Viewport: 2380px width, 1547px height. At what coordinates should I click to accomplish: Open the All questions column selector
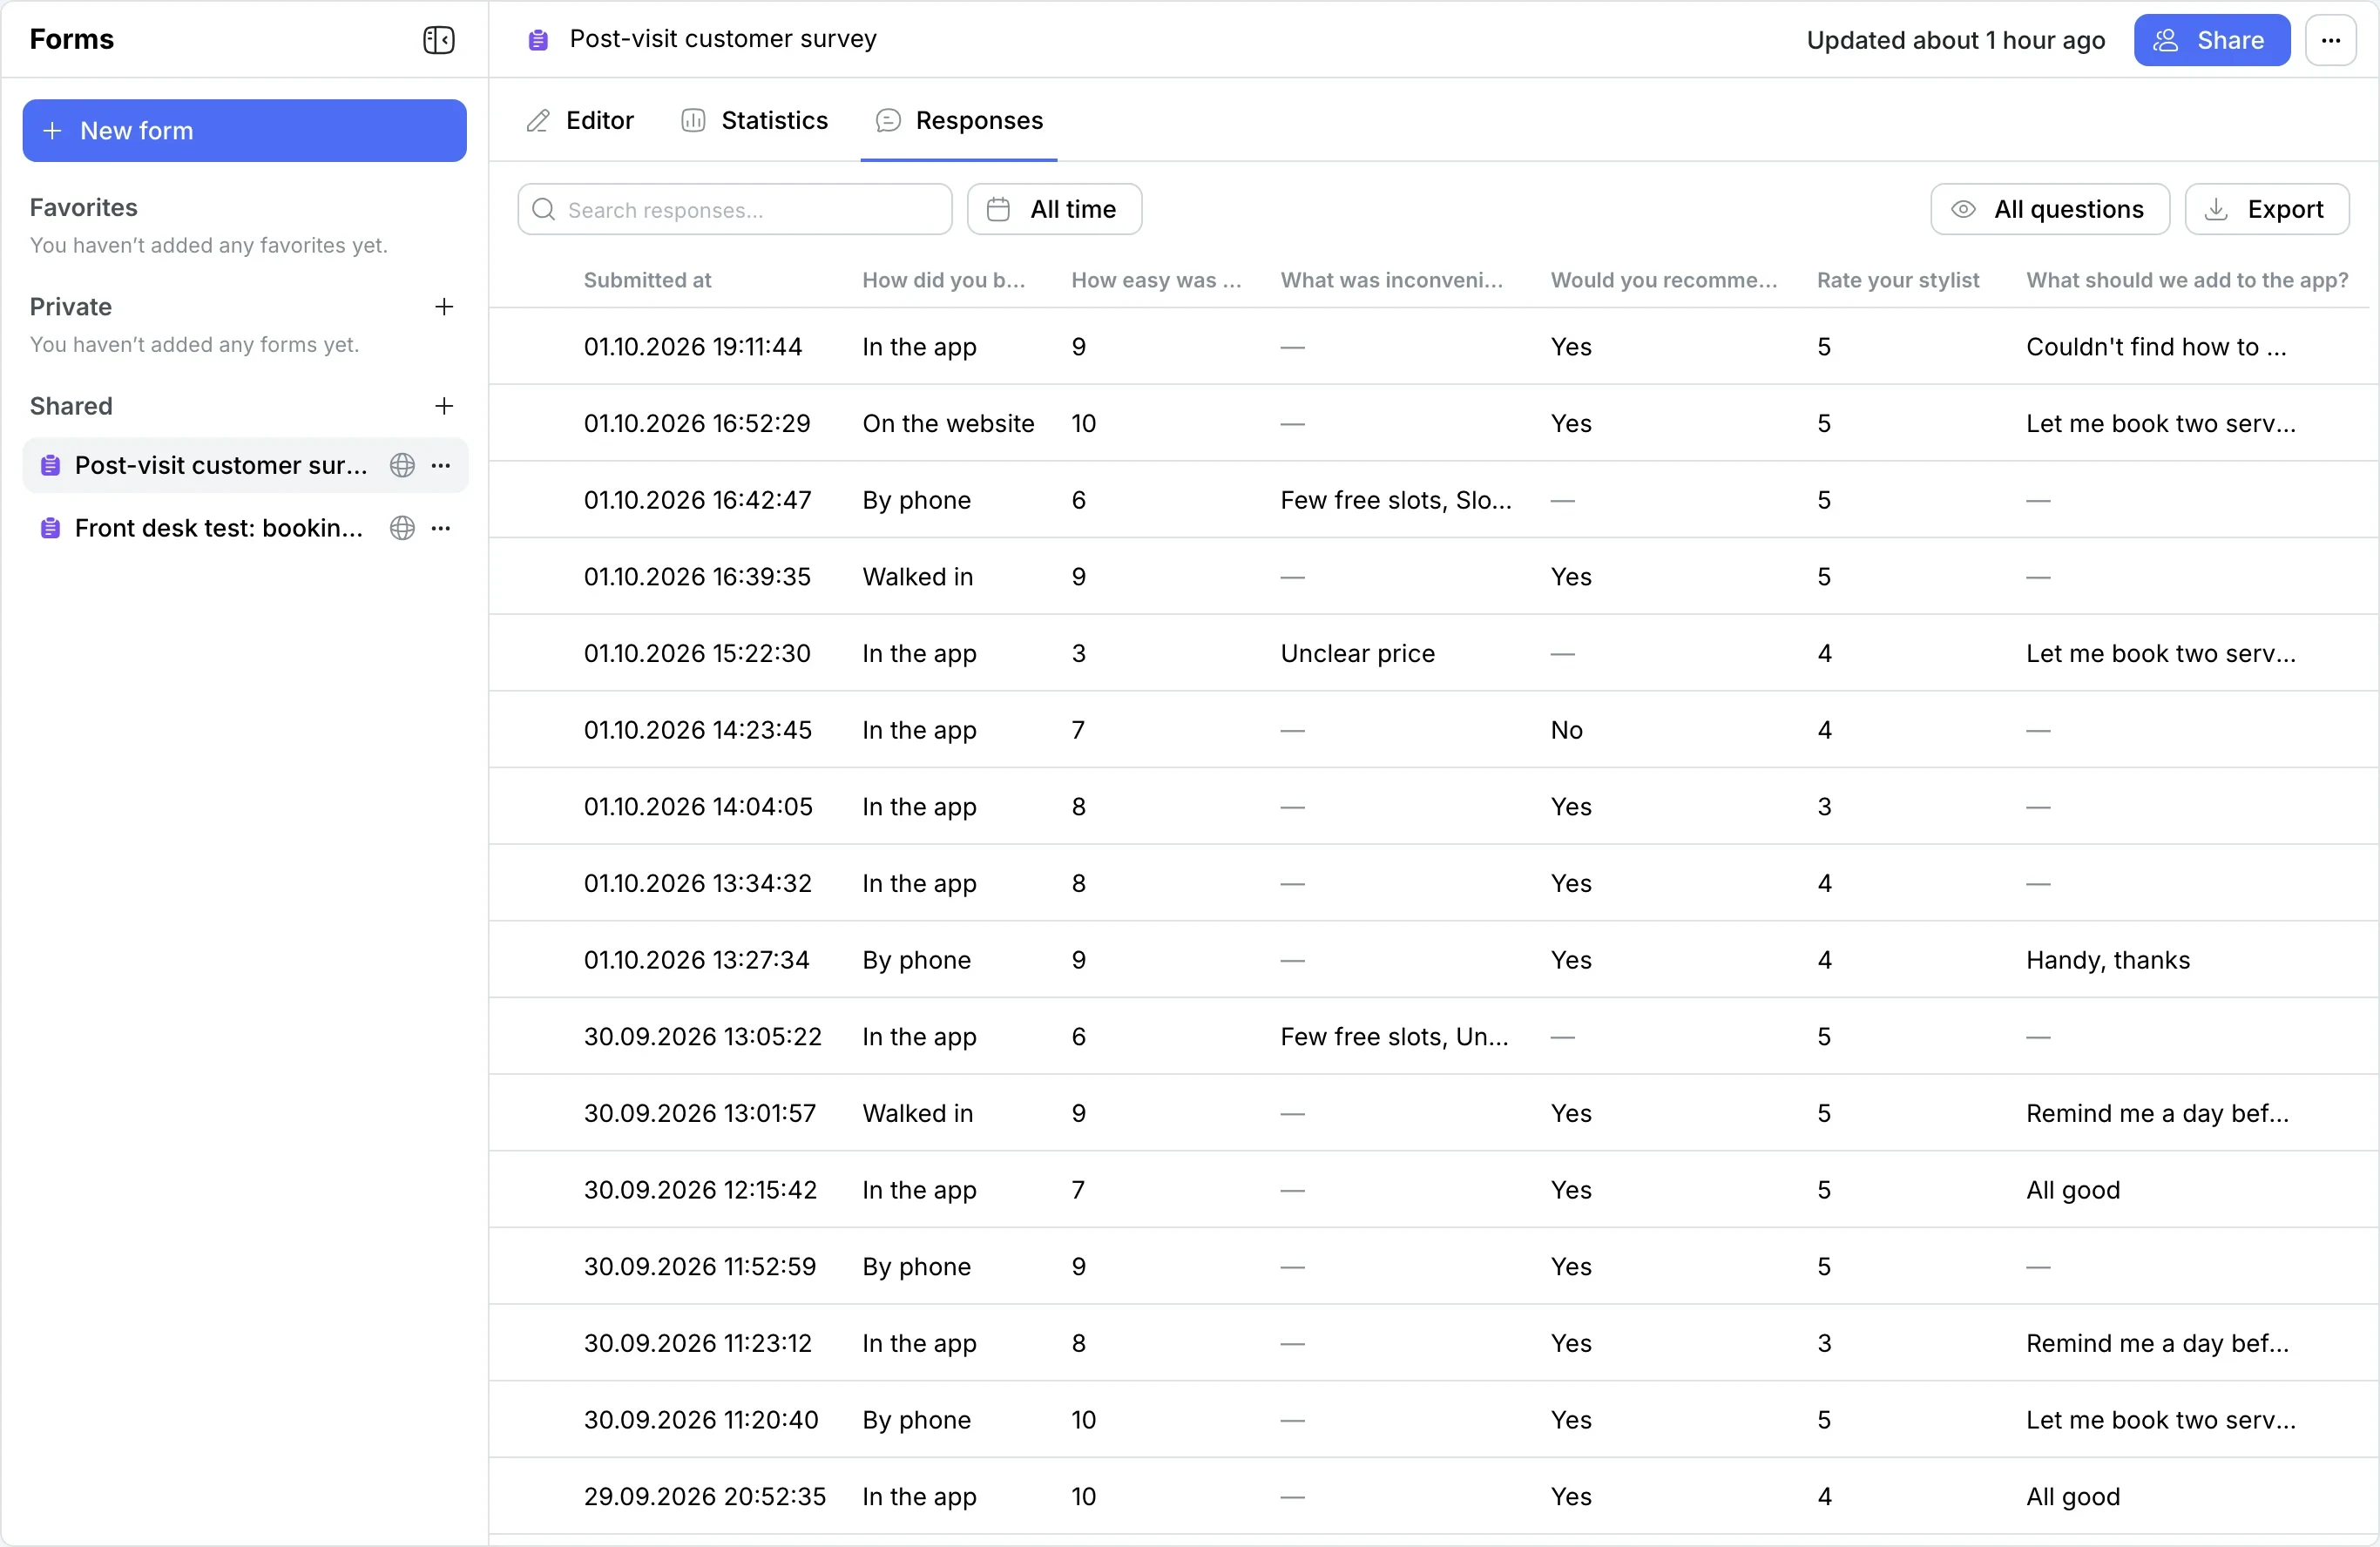(x=2050, y=210)
